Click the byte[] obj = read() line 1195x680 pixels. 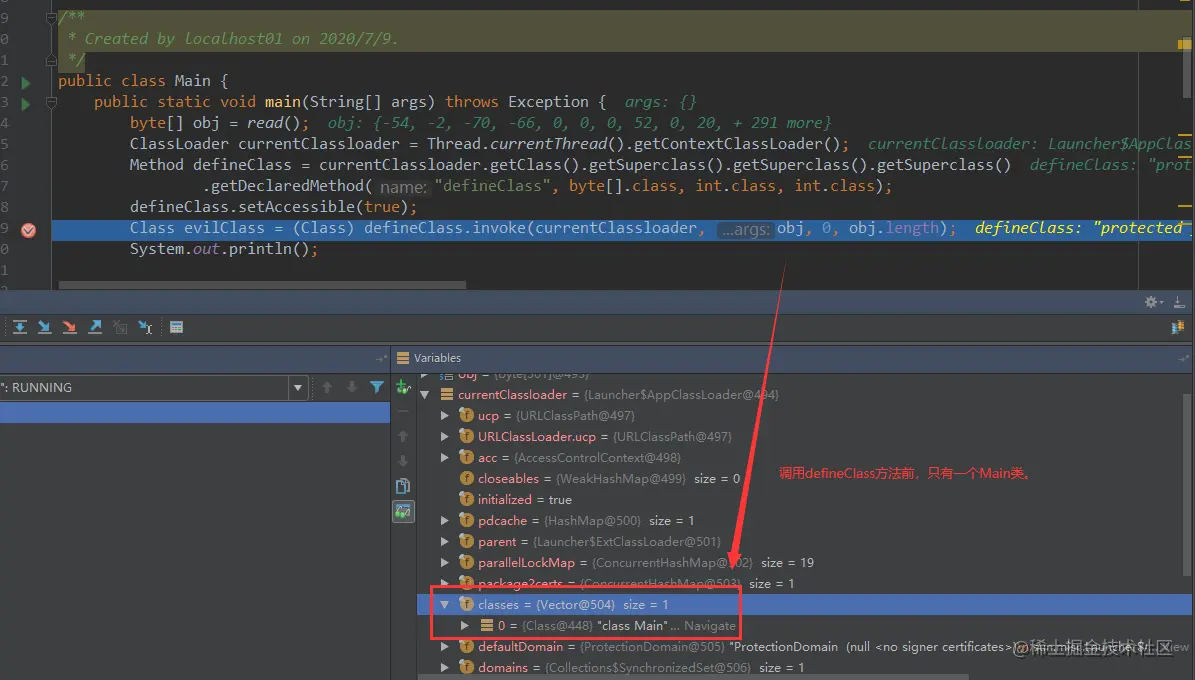point(219,123)
